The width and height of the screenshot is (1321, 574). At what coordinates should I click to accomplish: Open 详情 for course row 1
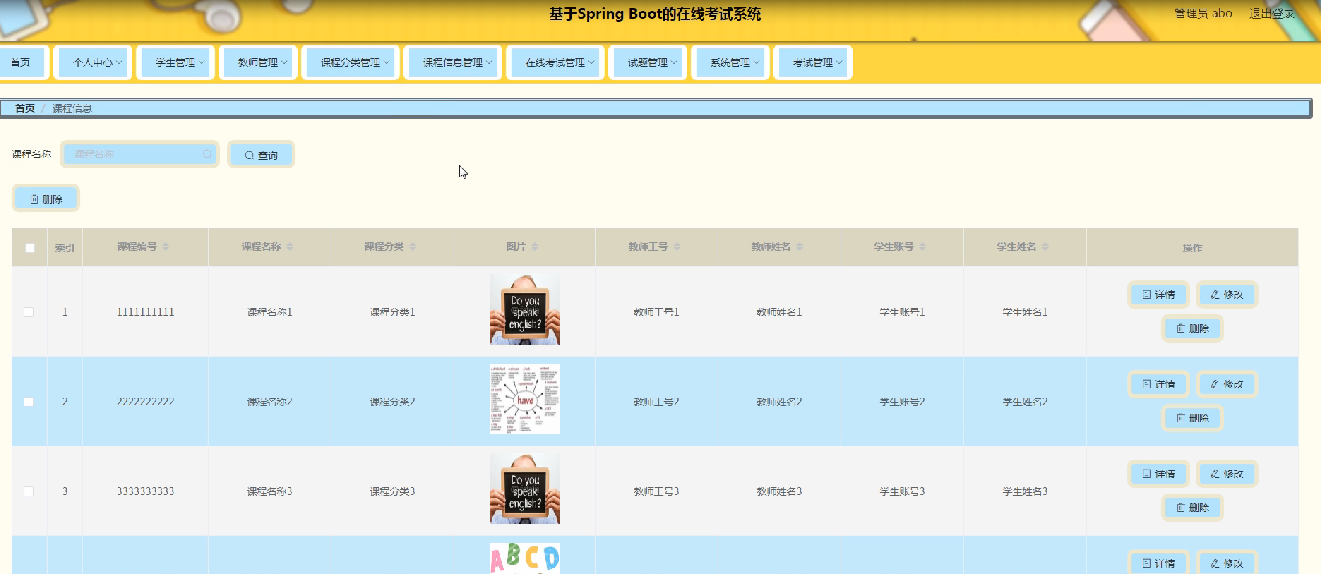click(1159, 294)
